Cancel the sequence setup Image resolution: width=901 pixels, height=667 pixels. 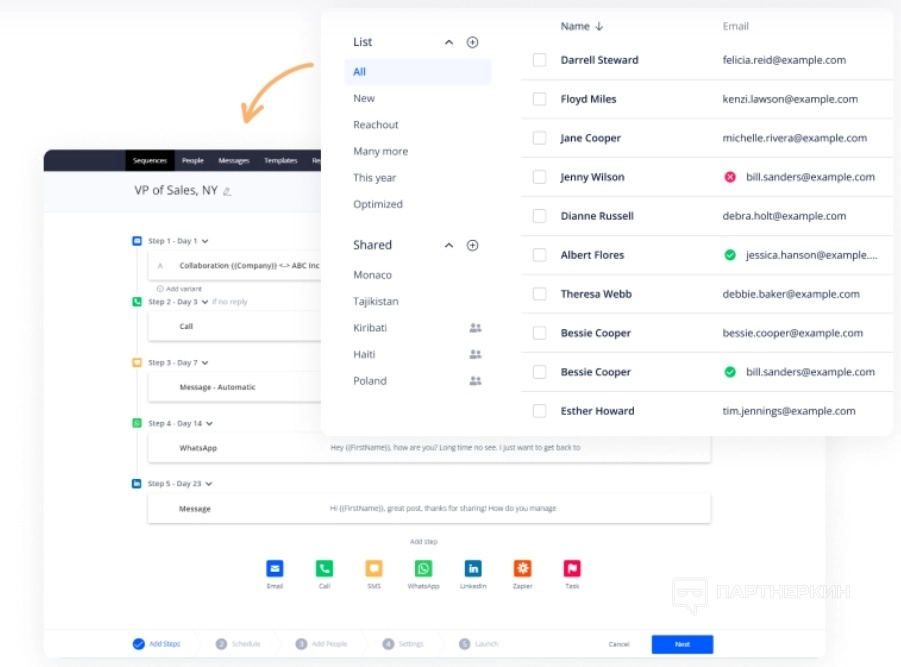click(x=619, y=644)
